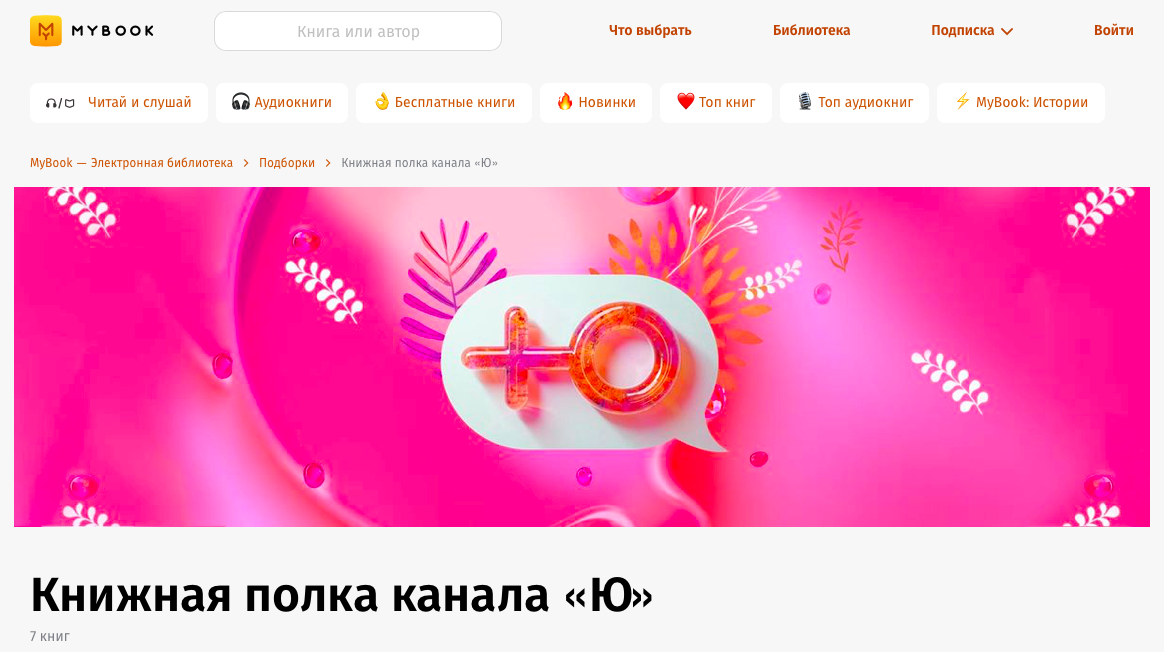This screenshot has height=652, width=1164.
Task: Click chevron after MyBook — Электронная библиотека breadcrumb
Action: click(x=246, y=163)
